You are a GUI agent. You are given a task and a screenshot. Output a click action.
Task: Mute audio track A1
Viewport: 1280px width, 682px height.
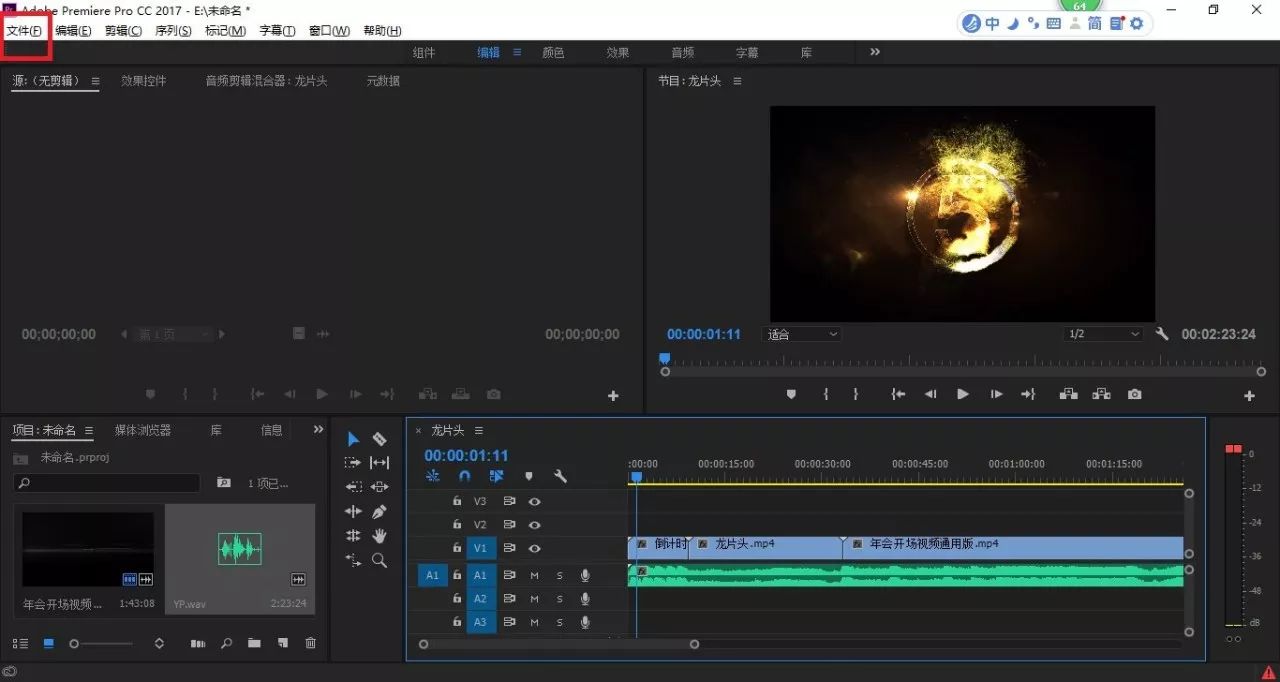pyautogui.click(x=534, y=575)
